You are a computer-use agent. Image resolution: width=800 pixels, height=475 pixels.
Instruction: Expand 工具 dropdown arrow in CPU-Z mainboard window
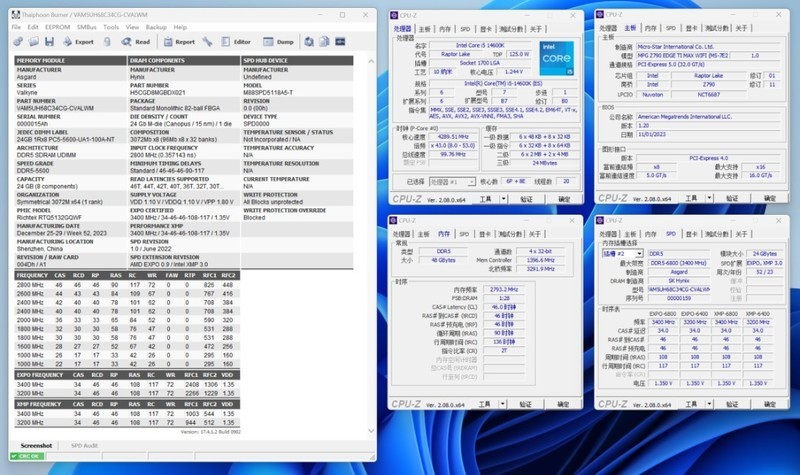click(710, 198)
